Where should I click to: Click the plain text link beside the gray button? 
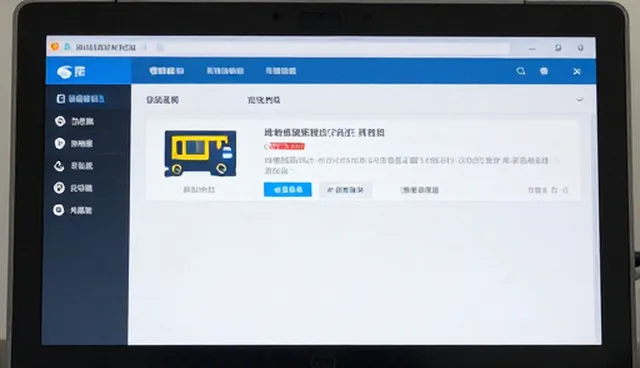click(x=420, y=190)
